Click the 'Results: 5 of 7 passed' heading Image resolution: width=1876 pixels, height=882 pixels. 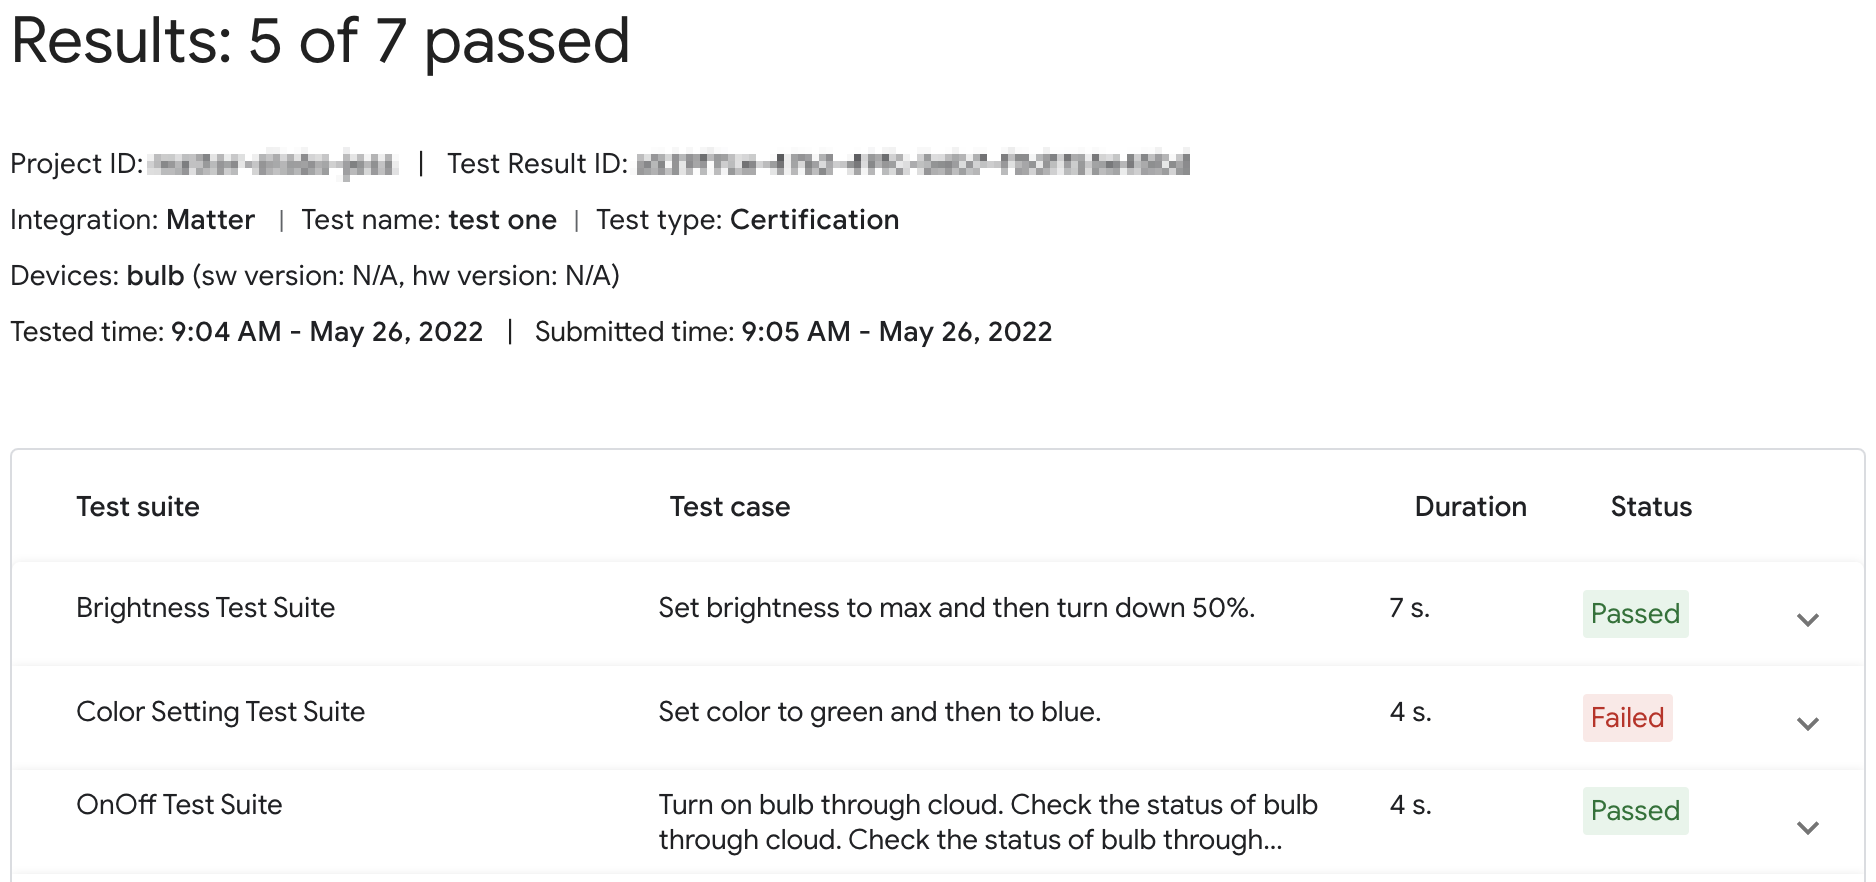coord(321,41)
